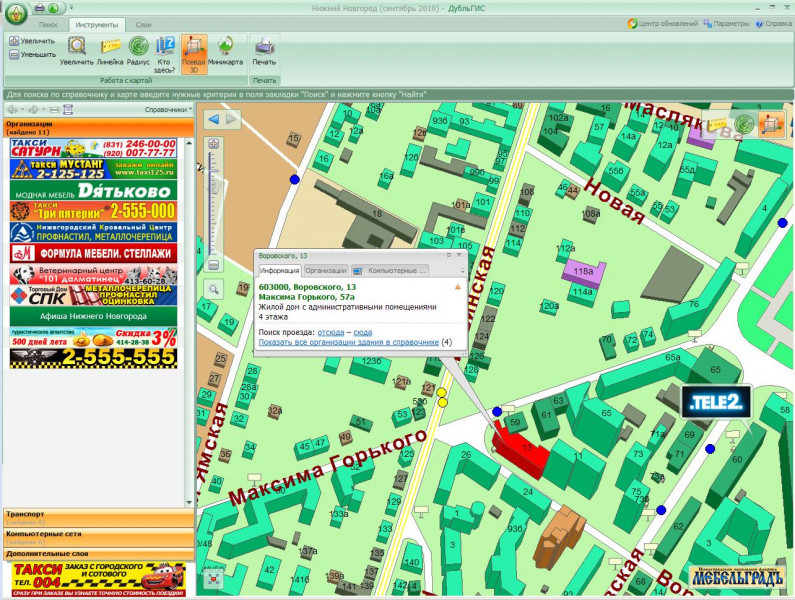
Task: Expand the Дополнительные слои section
Action: coord(99,554)
